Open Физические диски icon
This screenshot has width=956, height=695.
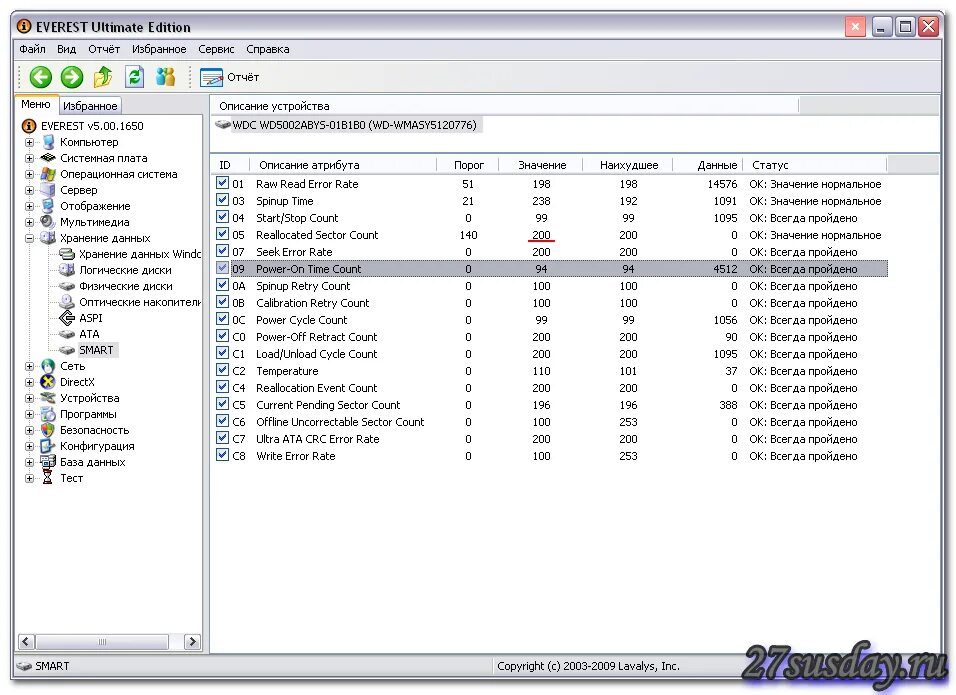67,286
